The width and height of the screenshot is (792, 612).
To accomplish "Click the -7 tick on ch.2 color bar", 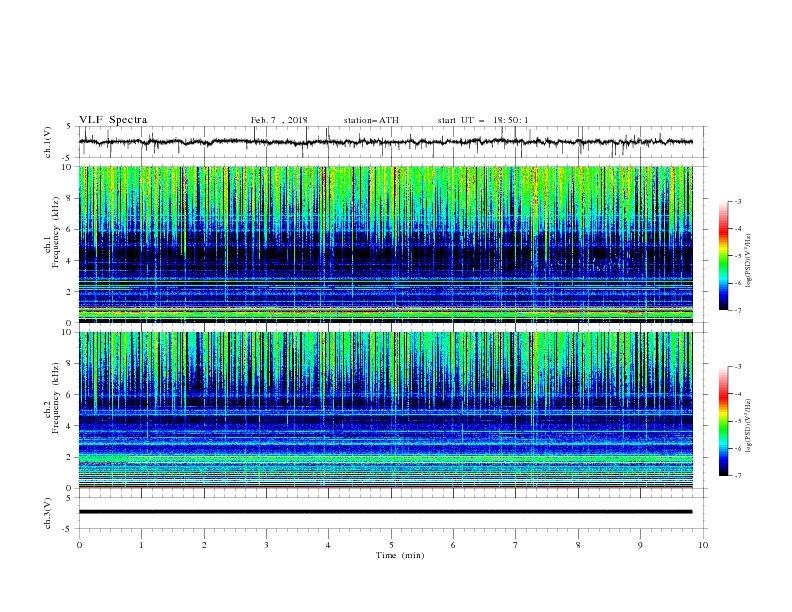I will click(737, 475).
